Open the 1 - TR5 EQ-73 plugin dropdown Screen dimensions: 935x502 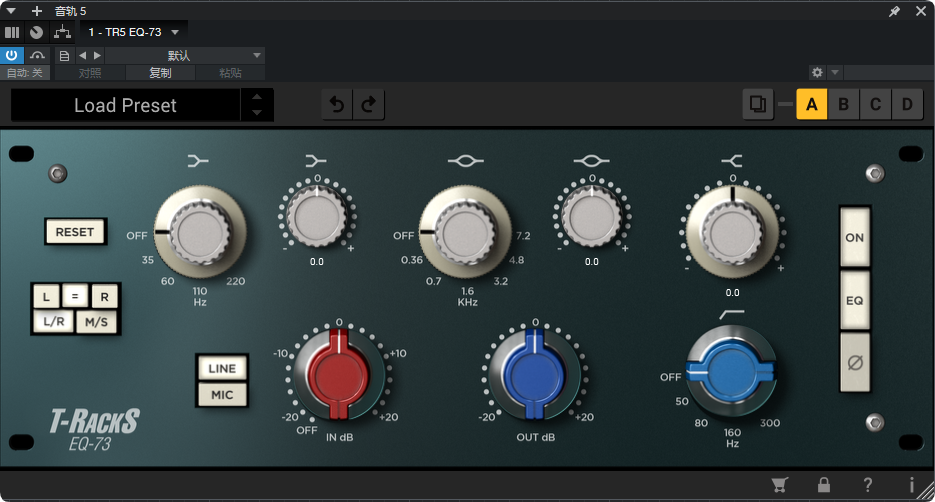[x=133, y=32]
